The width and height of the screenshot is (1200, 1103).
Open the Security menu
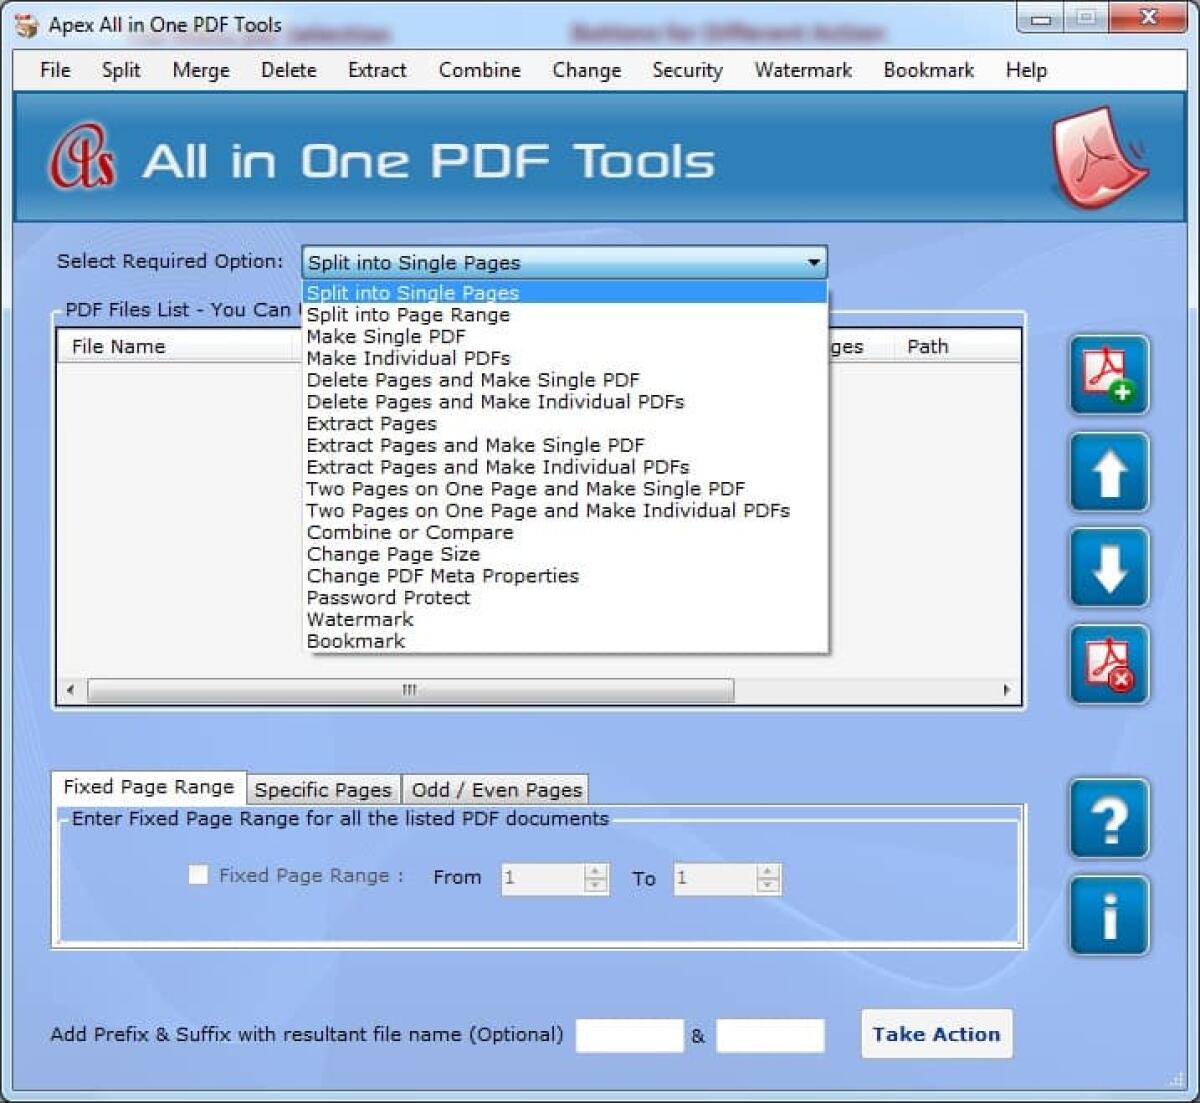[687, 70]
